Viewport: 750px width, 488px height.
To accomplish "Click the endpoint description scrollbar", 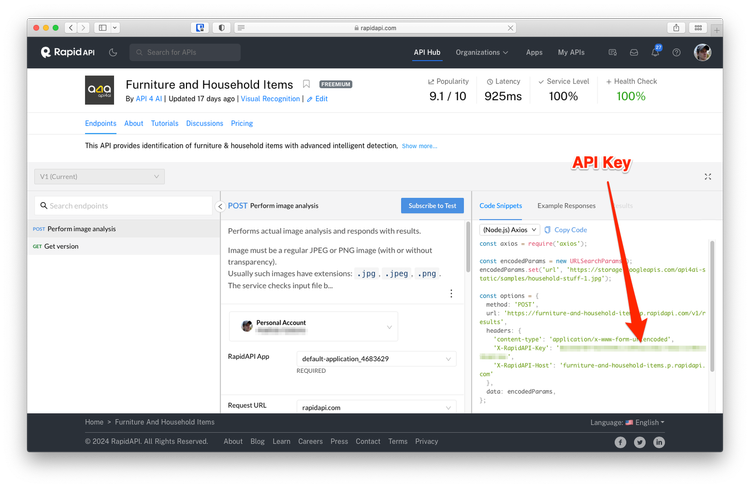I will tap(468, 248).
